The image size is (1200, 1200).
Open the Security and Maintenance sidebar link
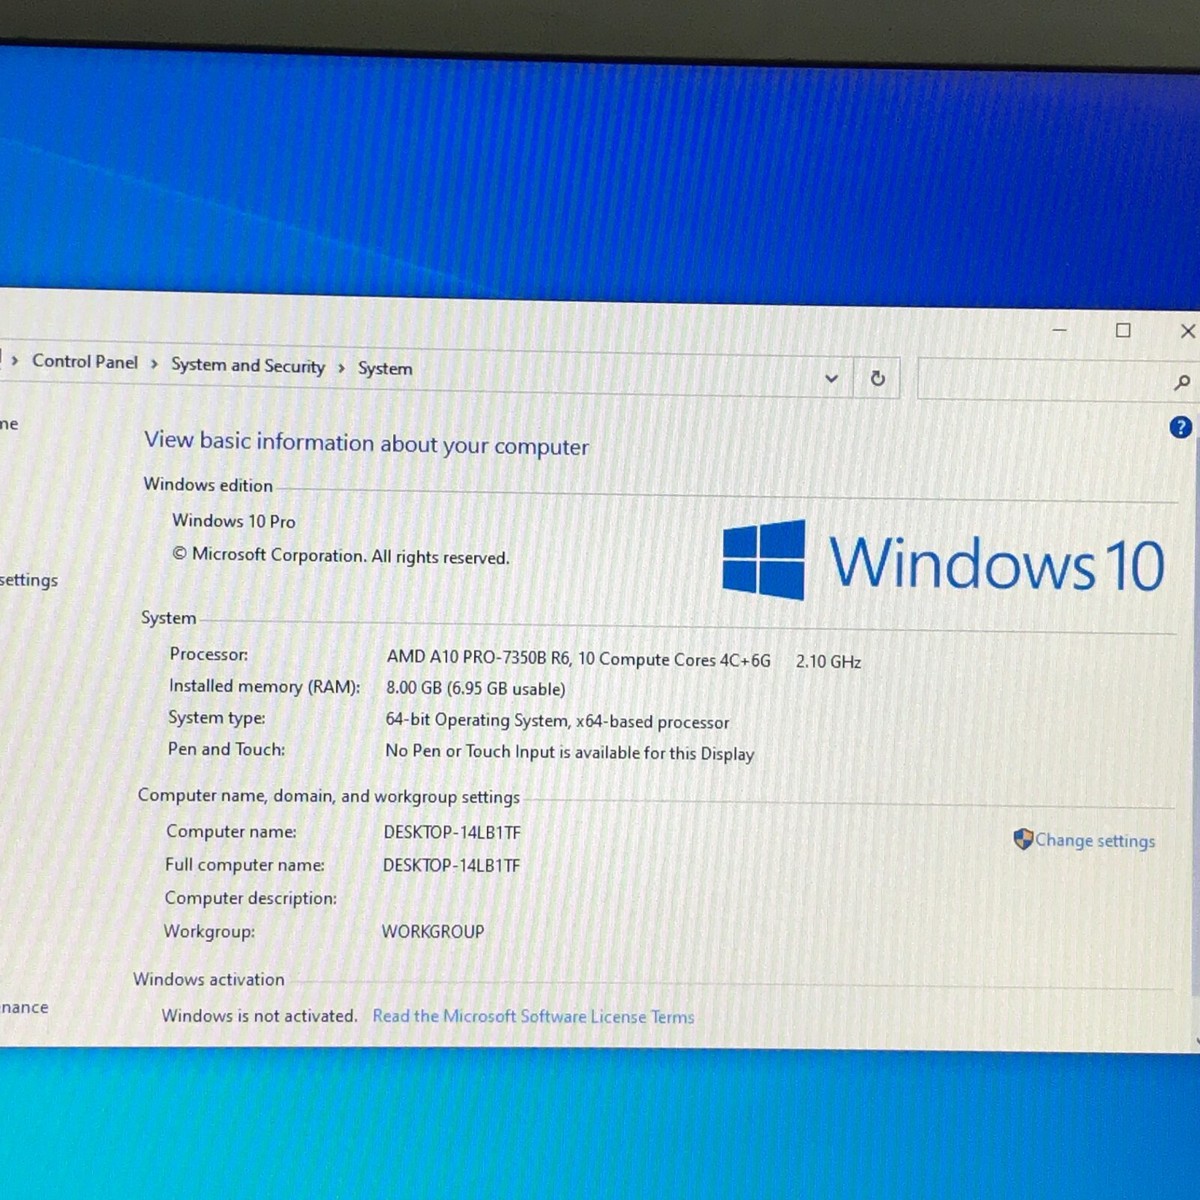pos(22,1007)
